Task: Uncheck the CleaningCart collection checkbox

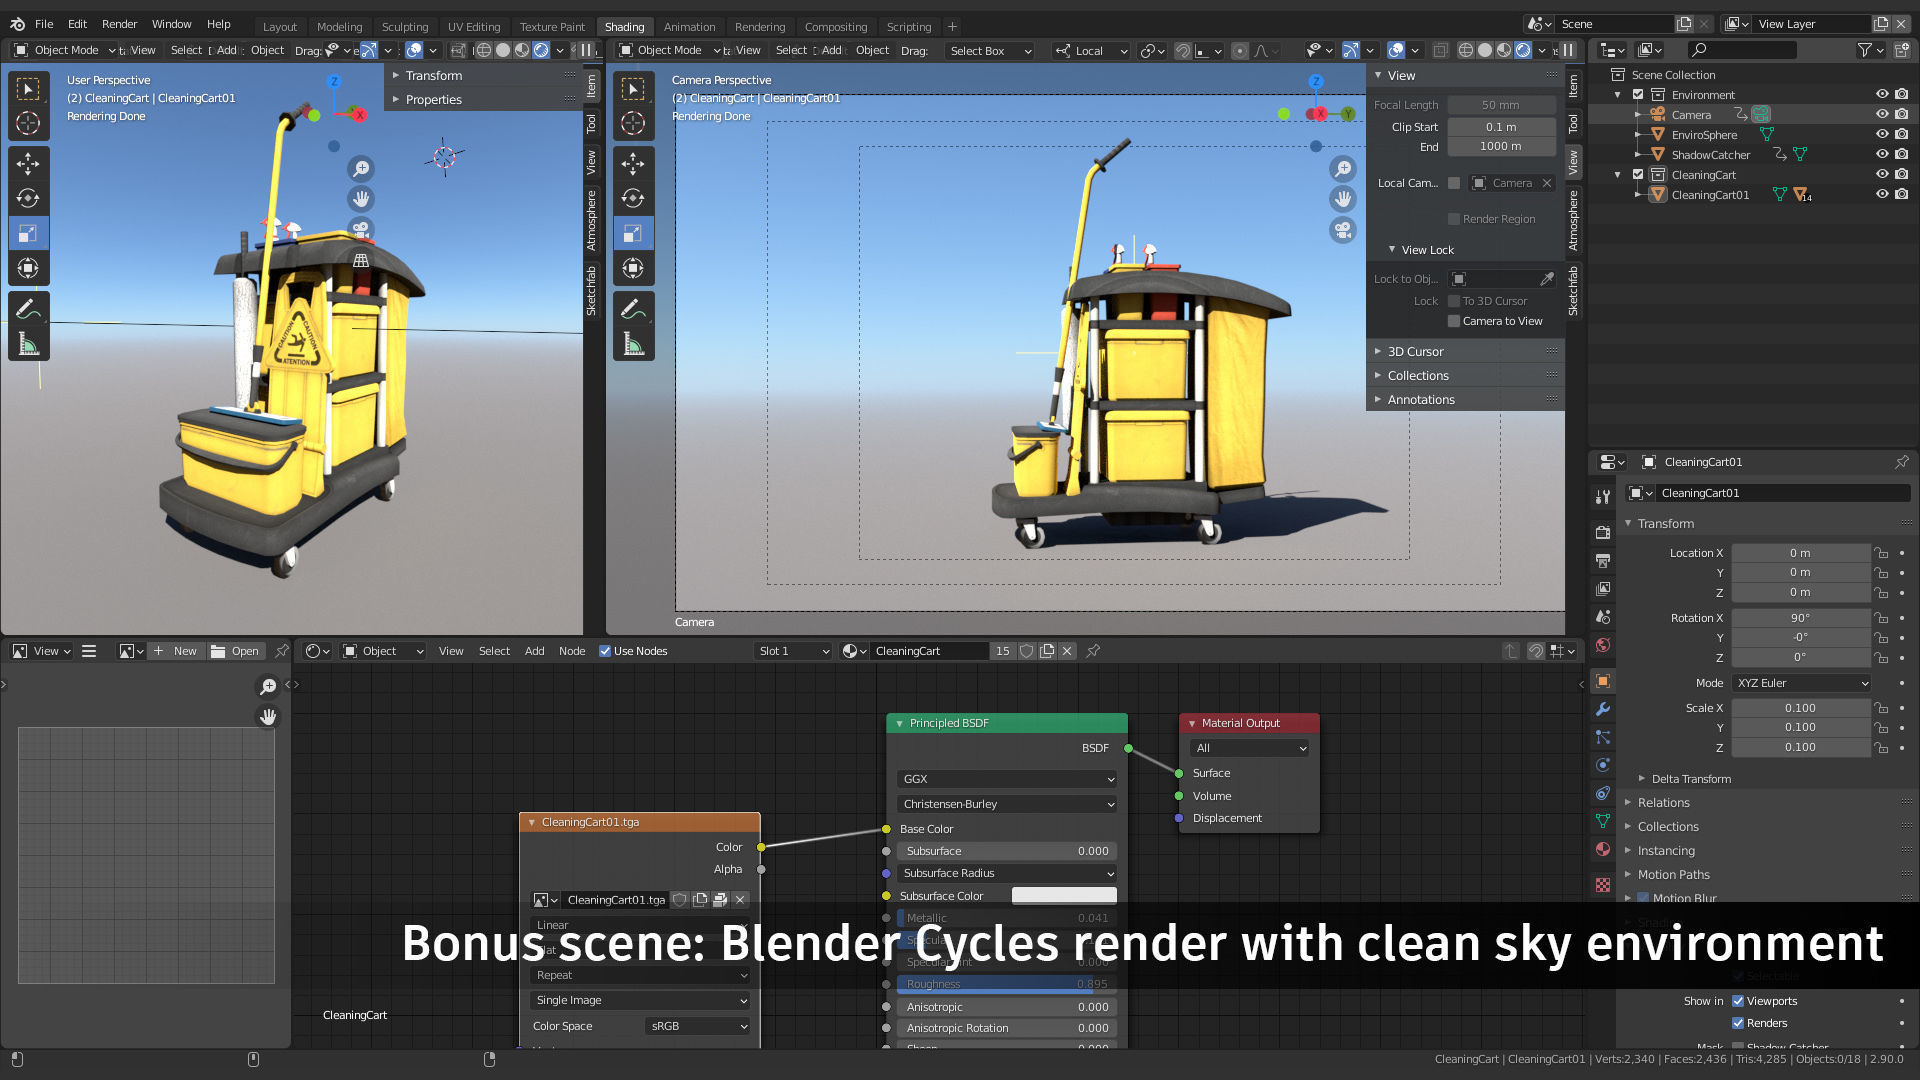Action: 1638,175
